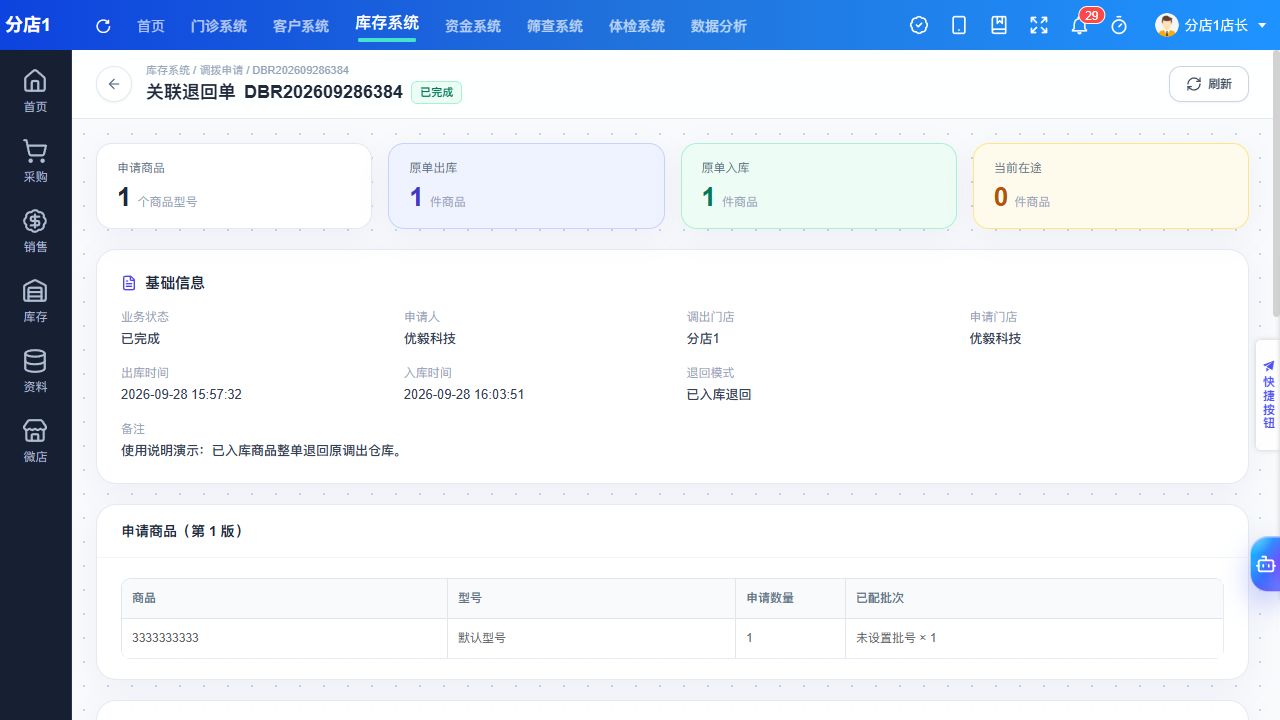Click the 已配批次 column header
This screenshot has width=1280, height=720.
pos(1034,598)
